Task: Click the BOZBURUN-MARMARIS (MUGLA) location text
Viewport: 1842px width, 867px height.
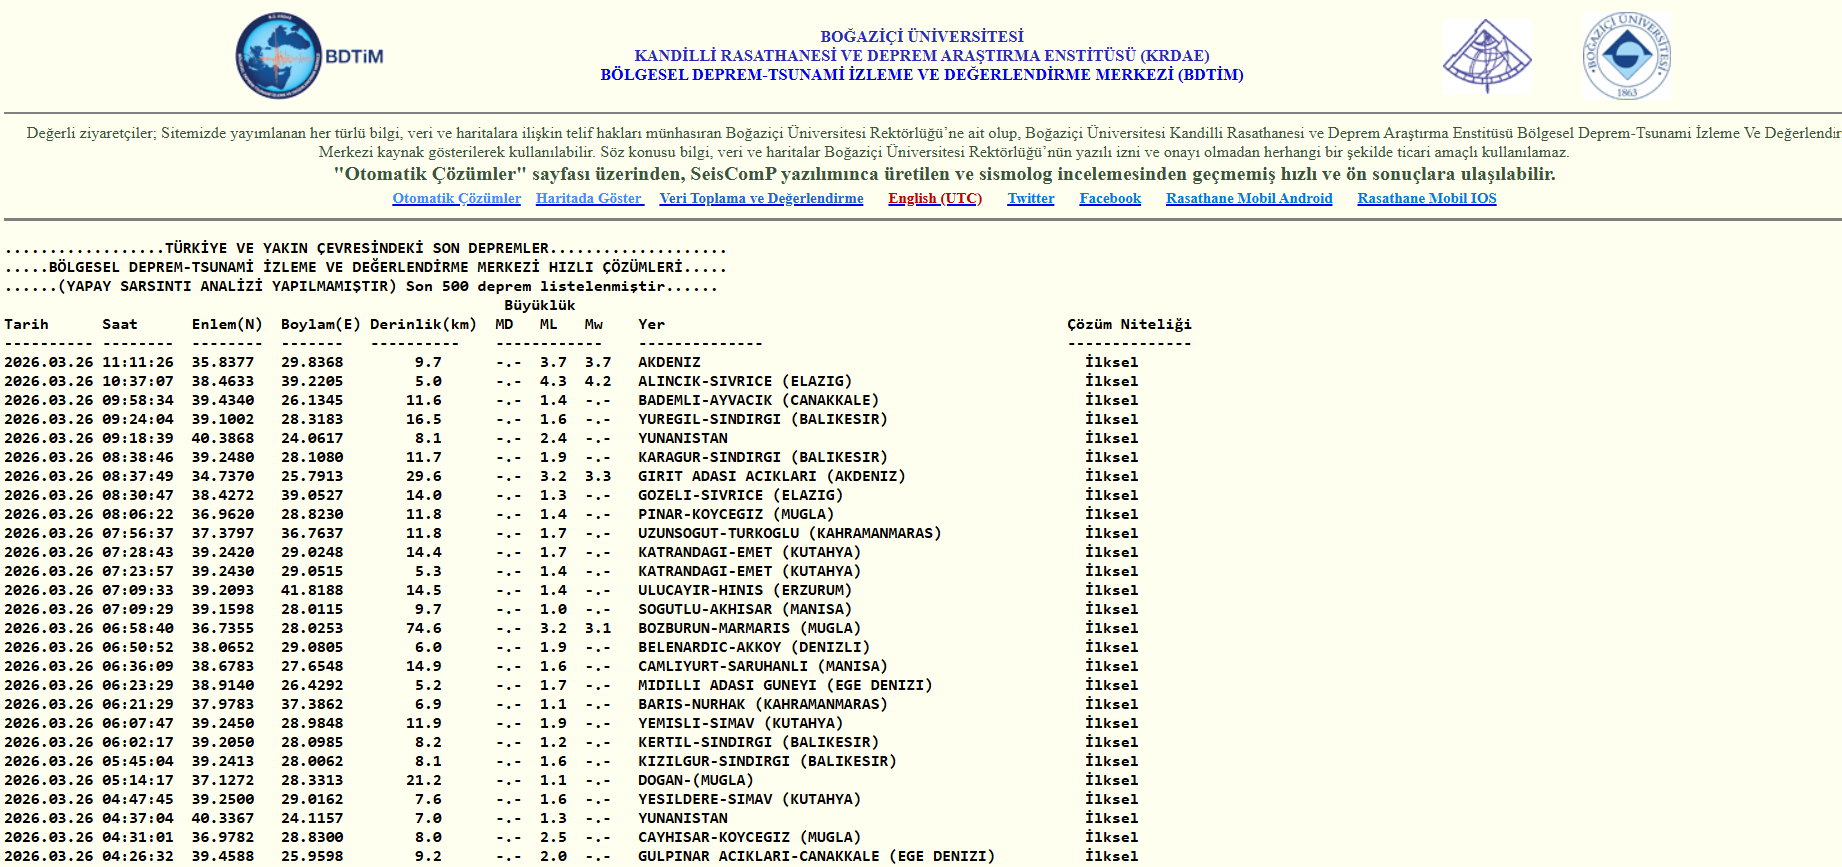Action: [x=749, y=628]
